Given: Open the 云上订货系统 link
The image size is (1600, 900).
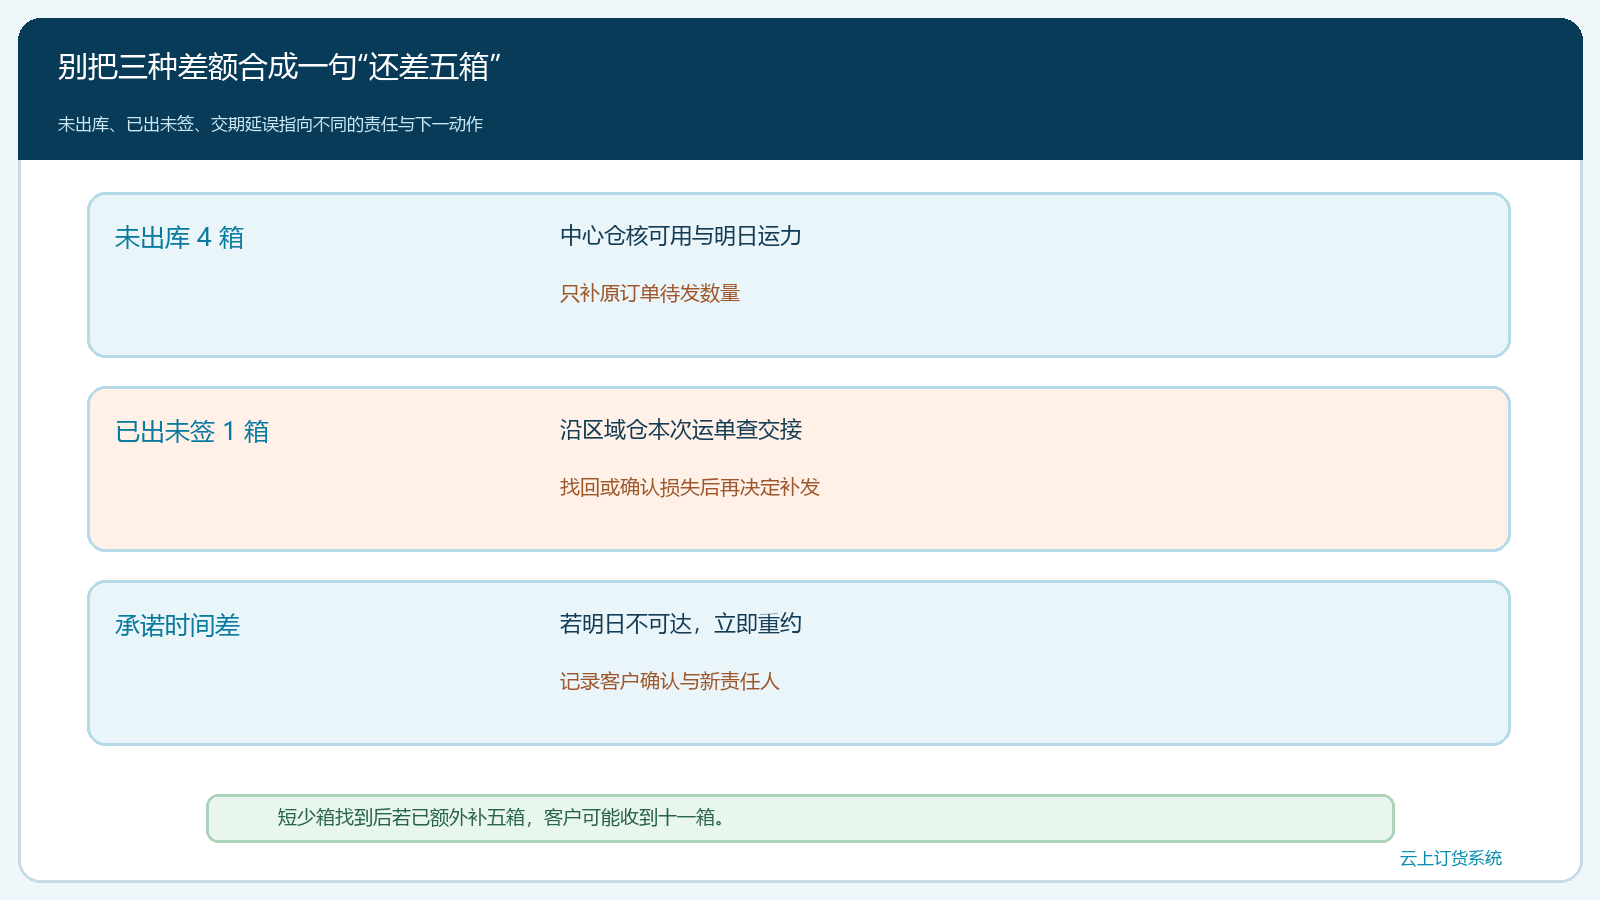Looking at the screenshot, I should (1450, 858).
